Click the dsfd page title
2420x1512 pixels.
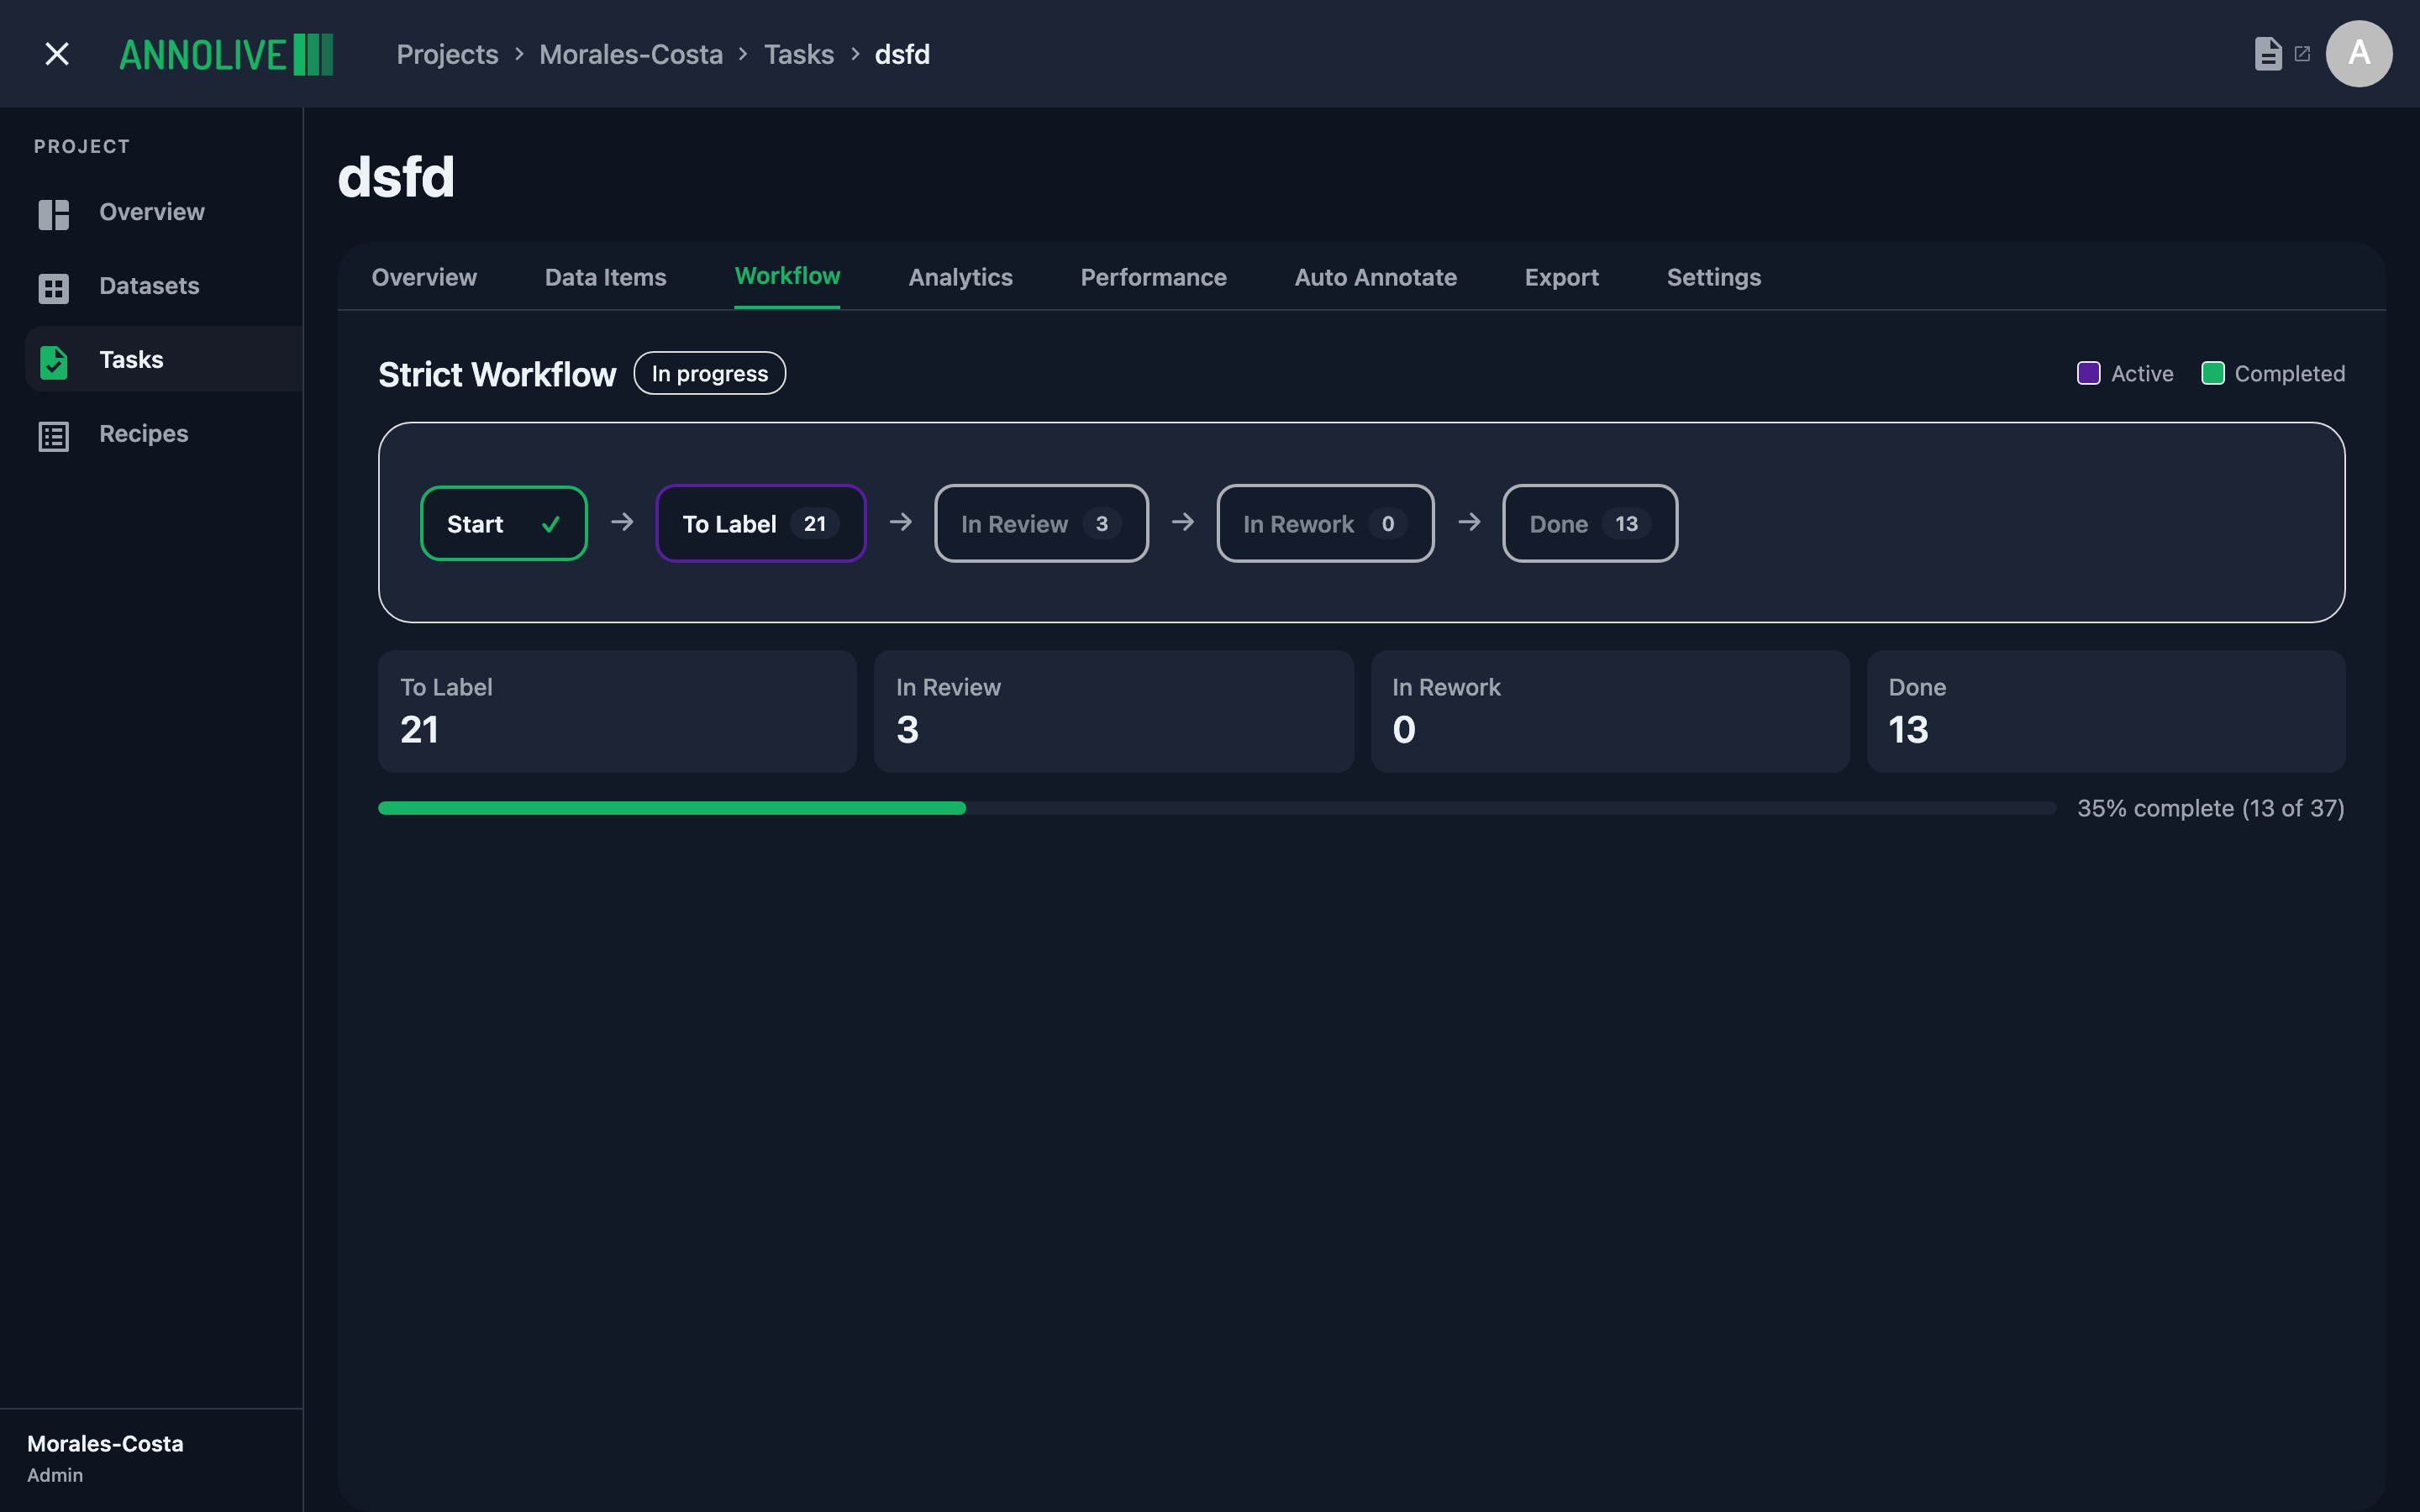396,178
